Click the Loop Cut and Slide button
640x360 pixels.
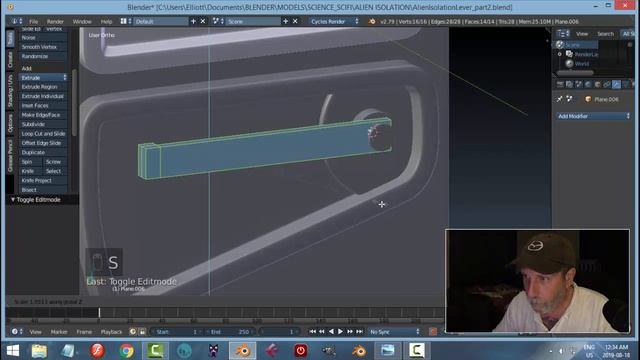43,133
